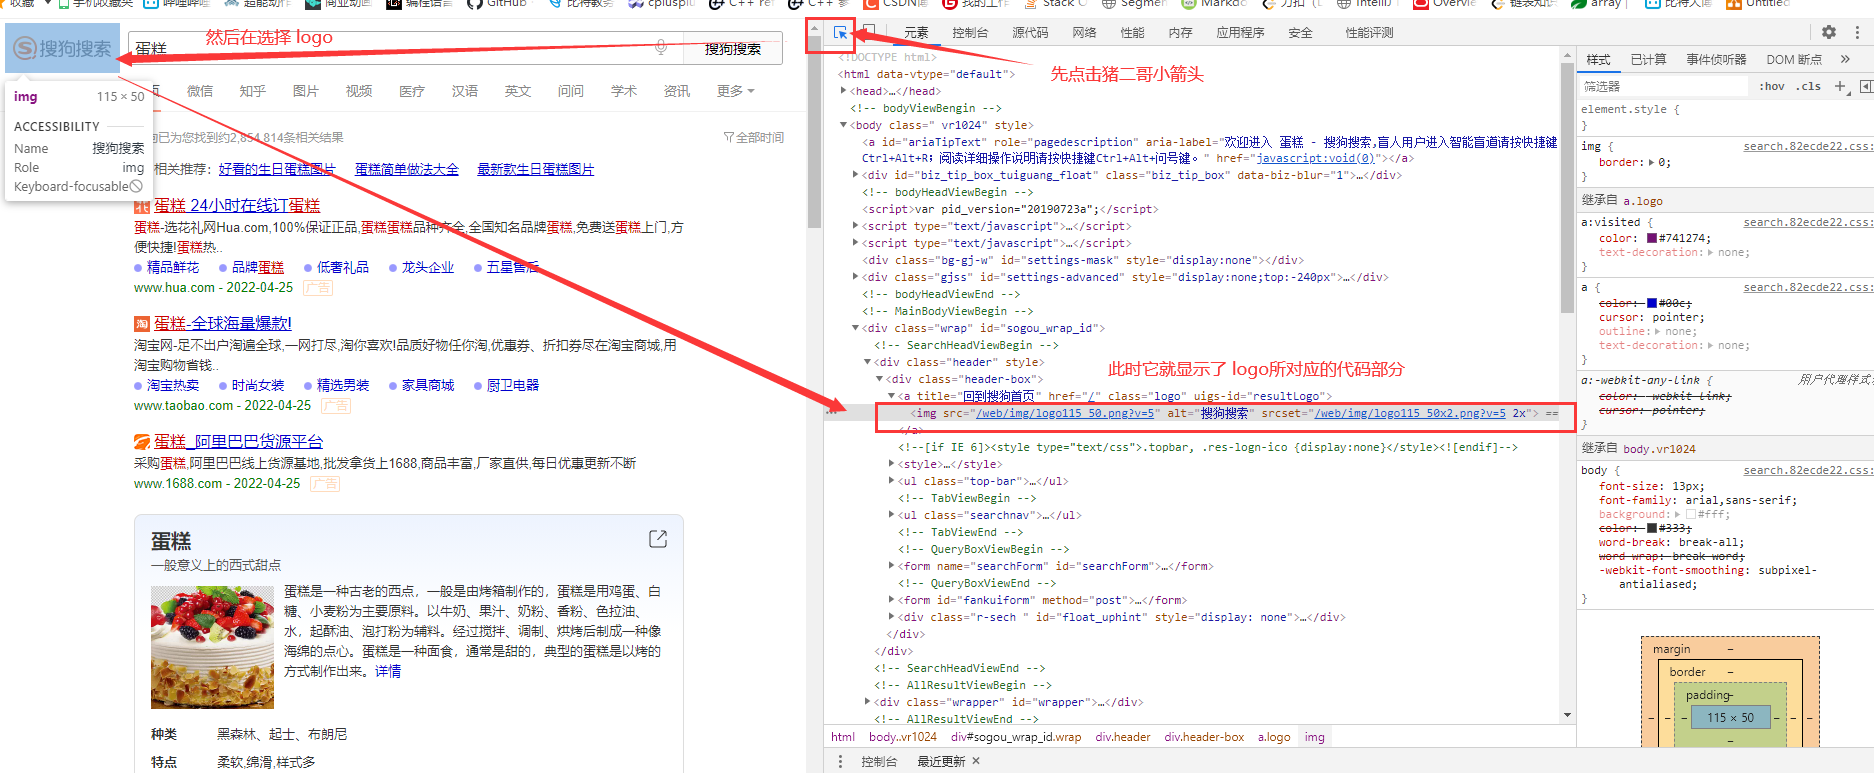1874x773 pixels.
Task: Open the 网络 Network tab
Action: pyautogui.click(x=1084, y=33)
